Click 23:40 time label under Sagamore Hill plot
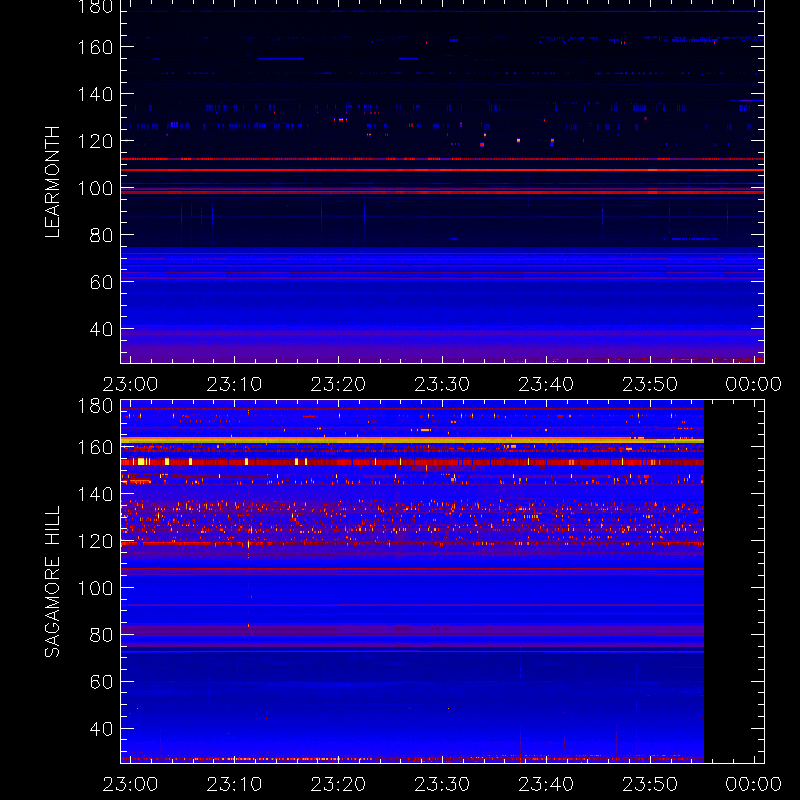This screenshot has height=800, width=800. click(546, 784)
